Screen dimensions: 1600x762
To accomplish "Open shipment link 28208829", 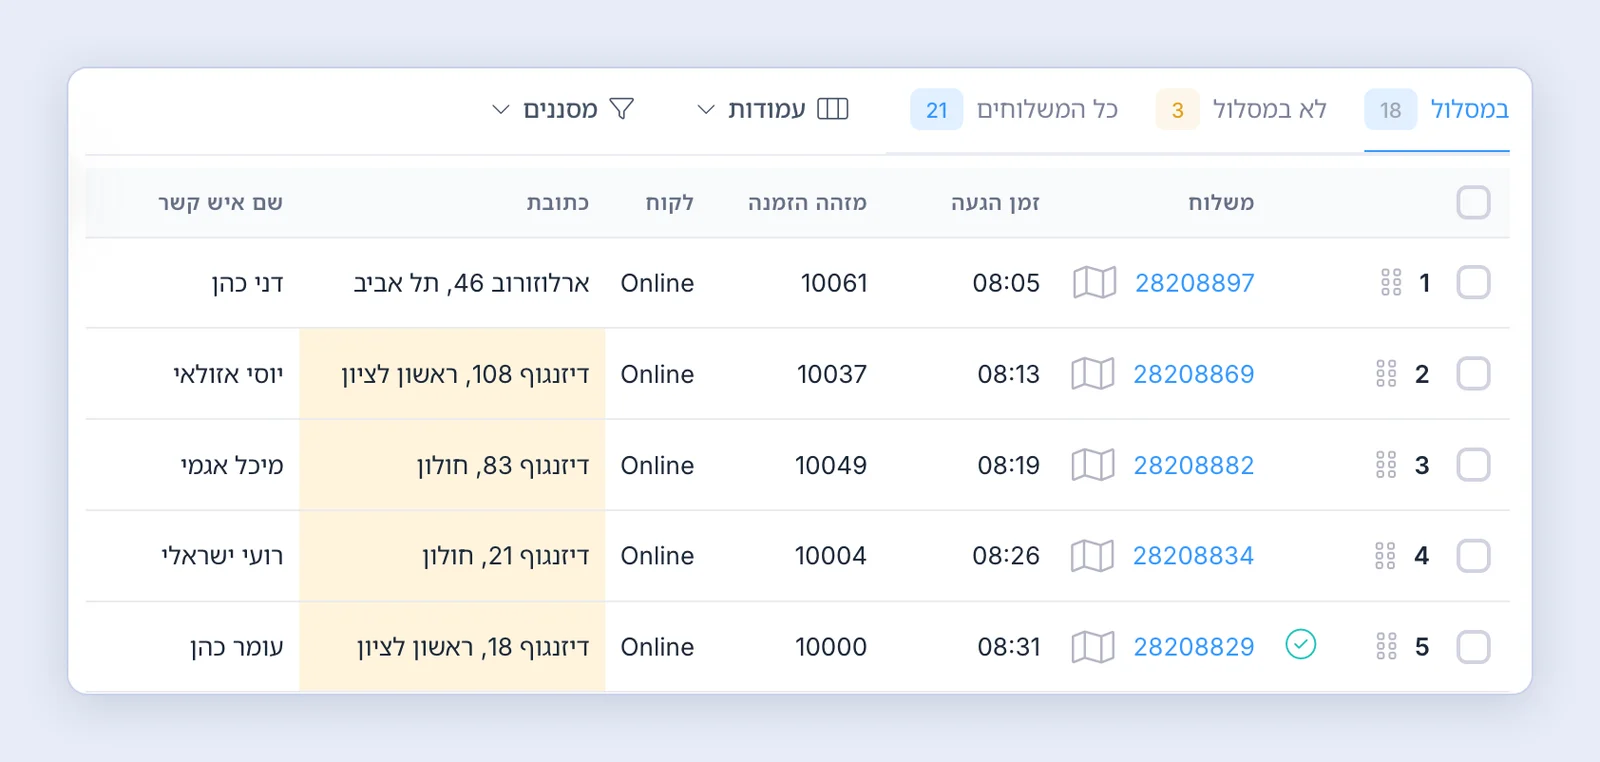I will (1193, 647).
